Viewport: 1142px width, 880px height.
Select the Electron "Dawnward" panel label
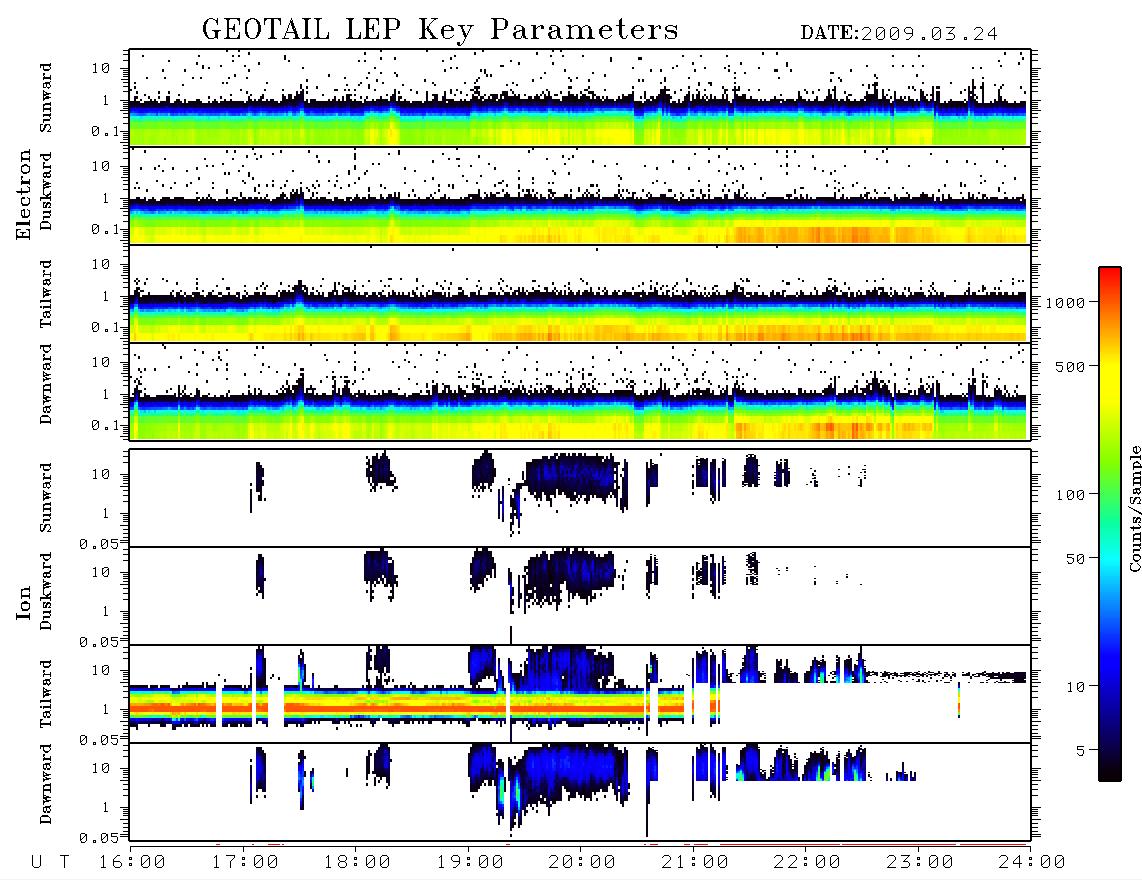coord(46,384)
